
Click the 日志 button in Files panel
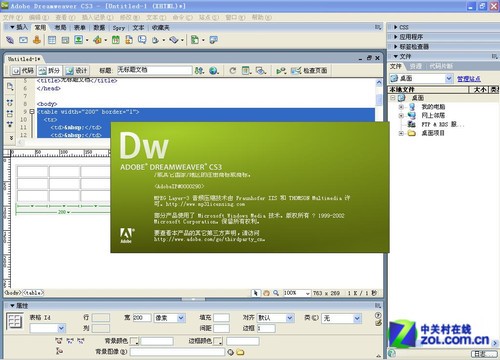click(x=483, y=354)
